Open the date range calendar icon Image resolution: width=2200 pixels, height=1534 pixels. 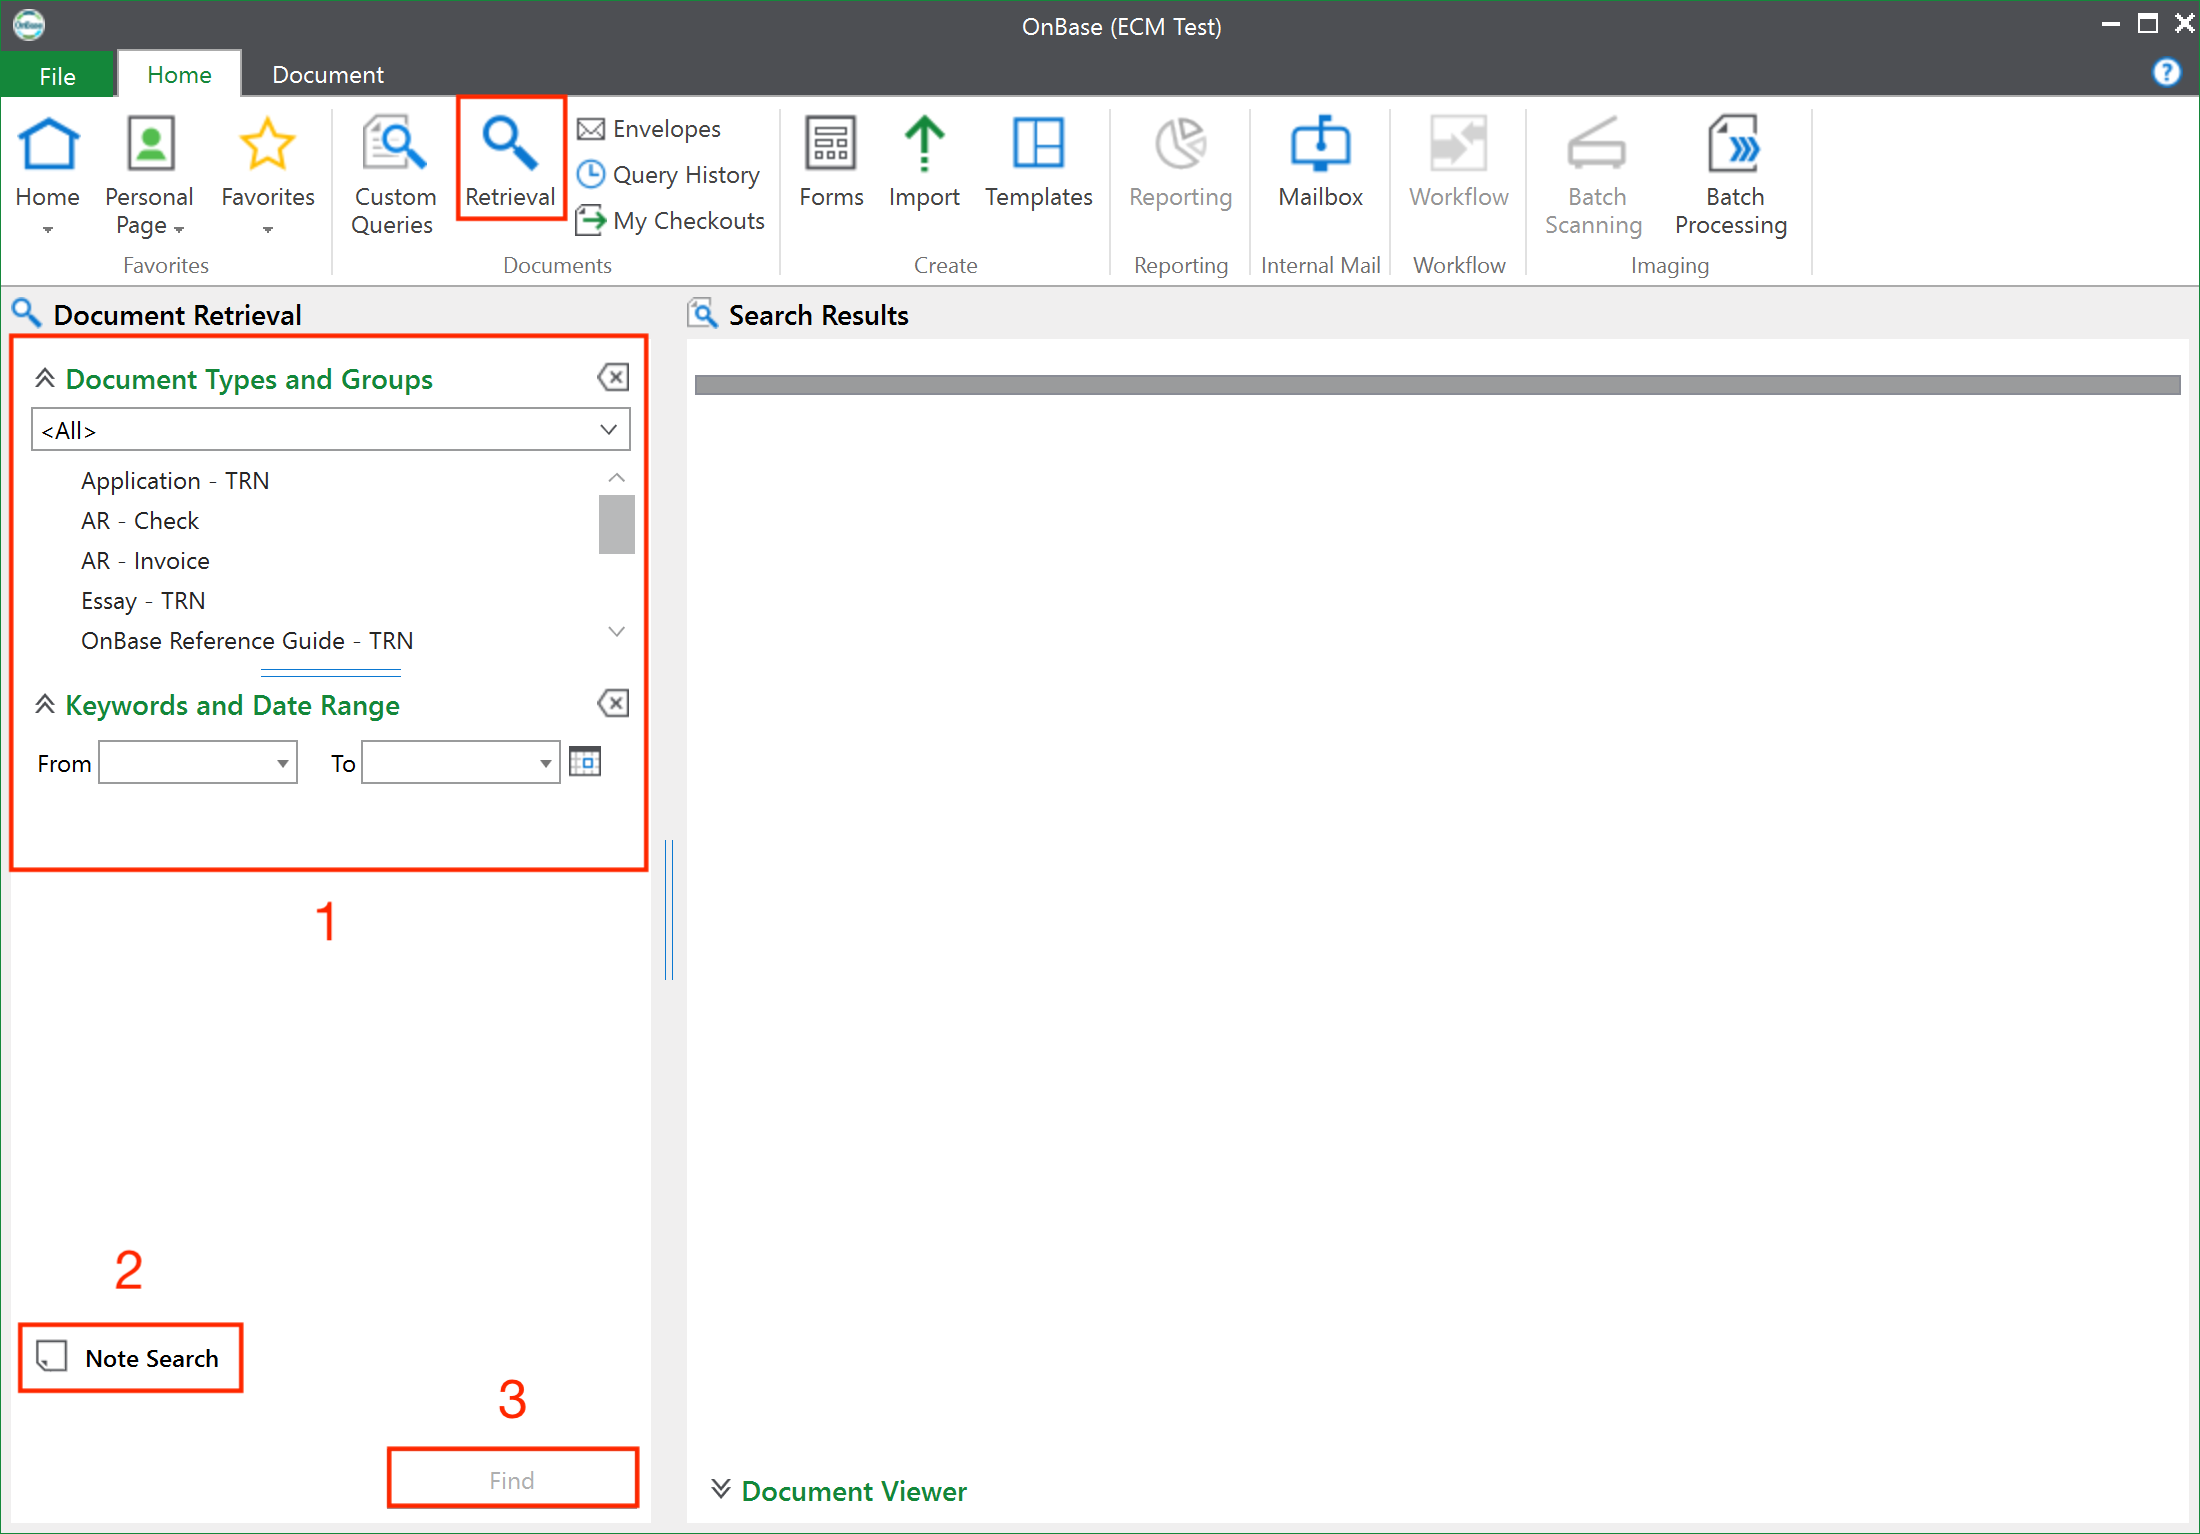(585, 762)
